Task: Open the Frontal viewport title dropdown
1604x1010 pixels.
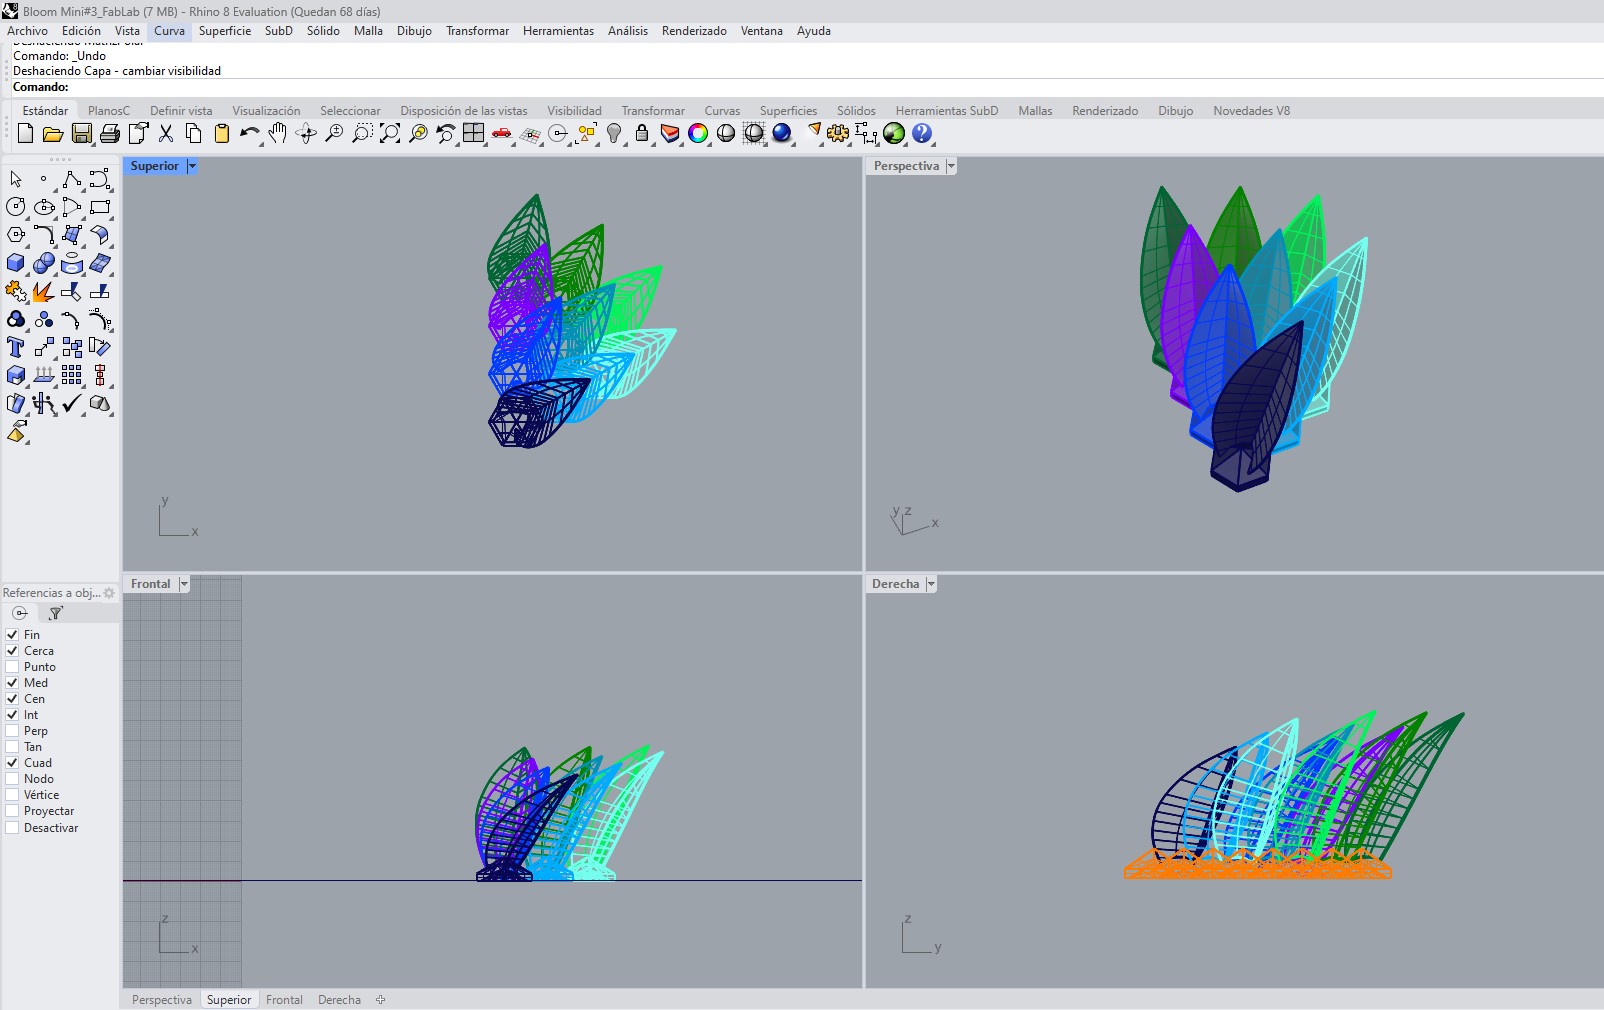Action: (184, 584)
